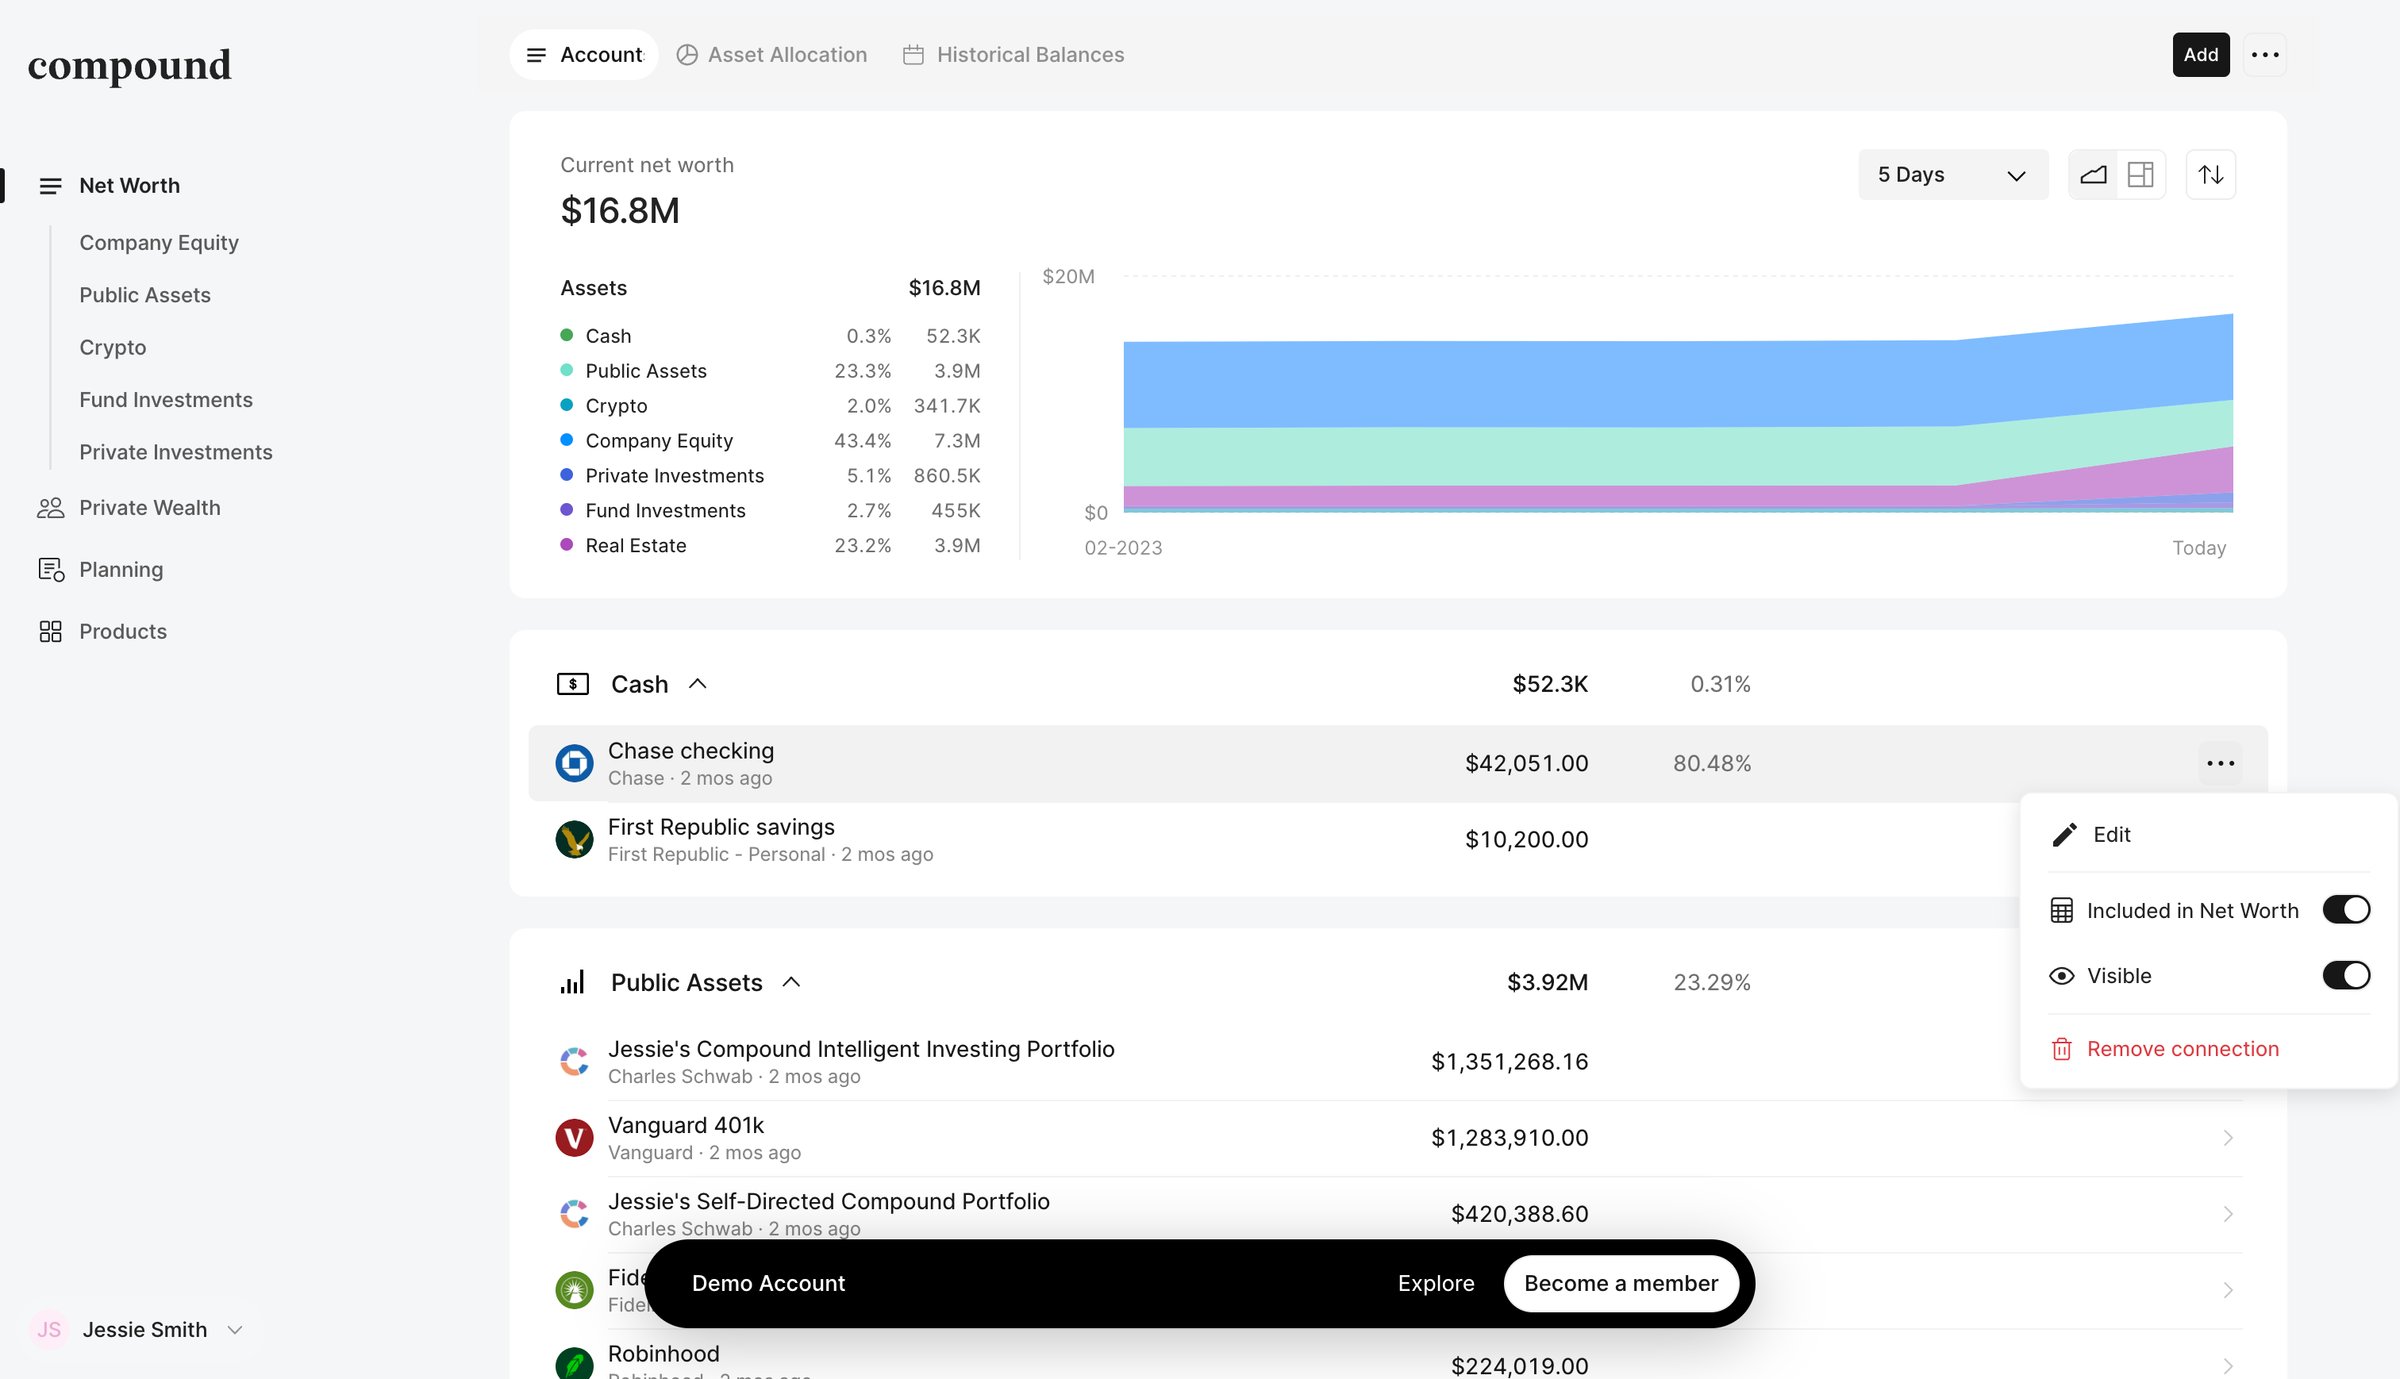Click the Cash section dollar icon
The height and width of the screenshot is (1379, 2400).
click(x=573, y=684)
